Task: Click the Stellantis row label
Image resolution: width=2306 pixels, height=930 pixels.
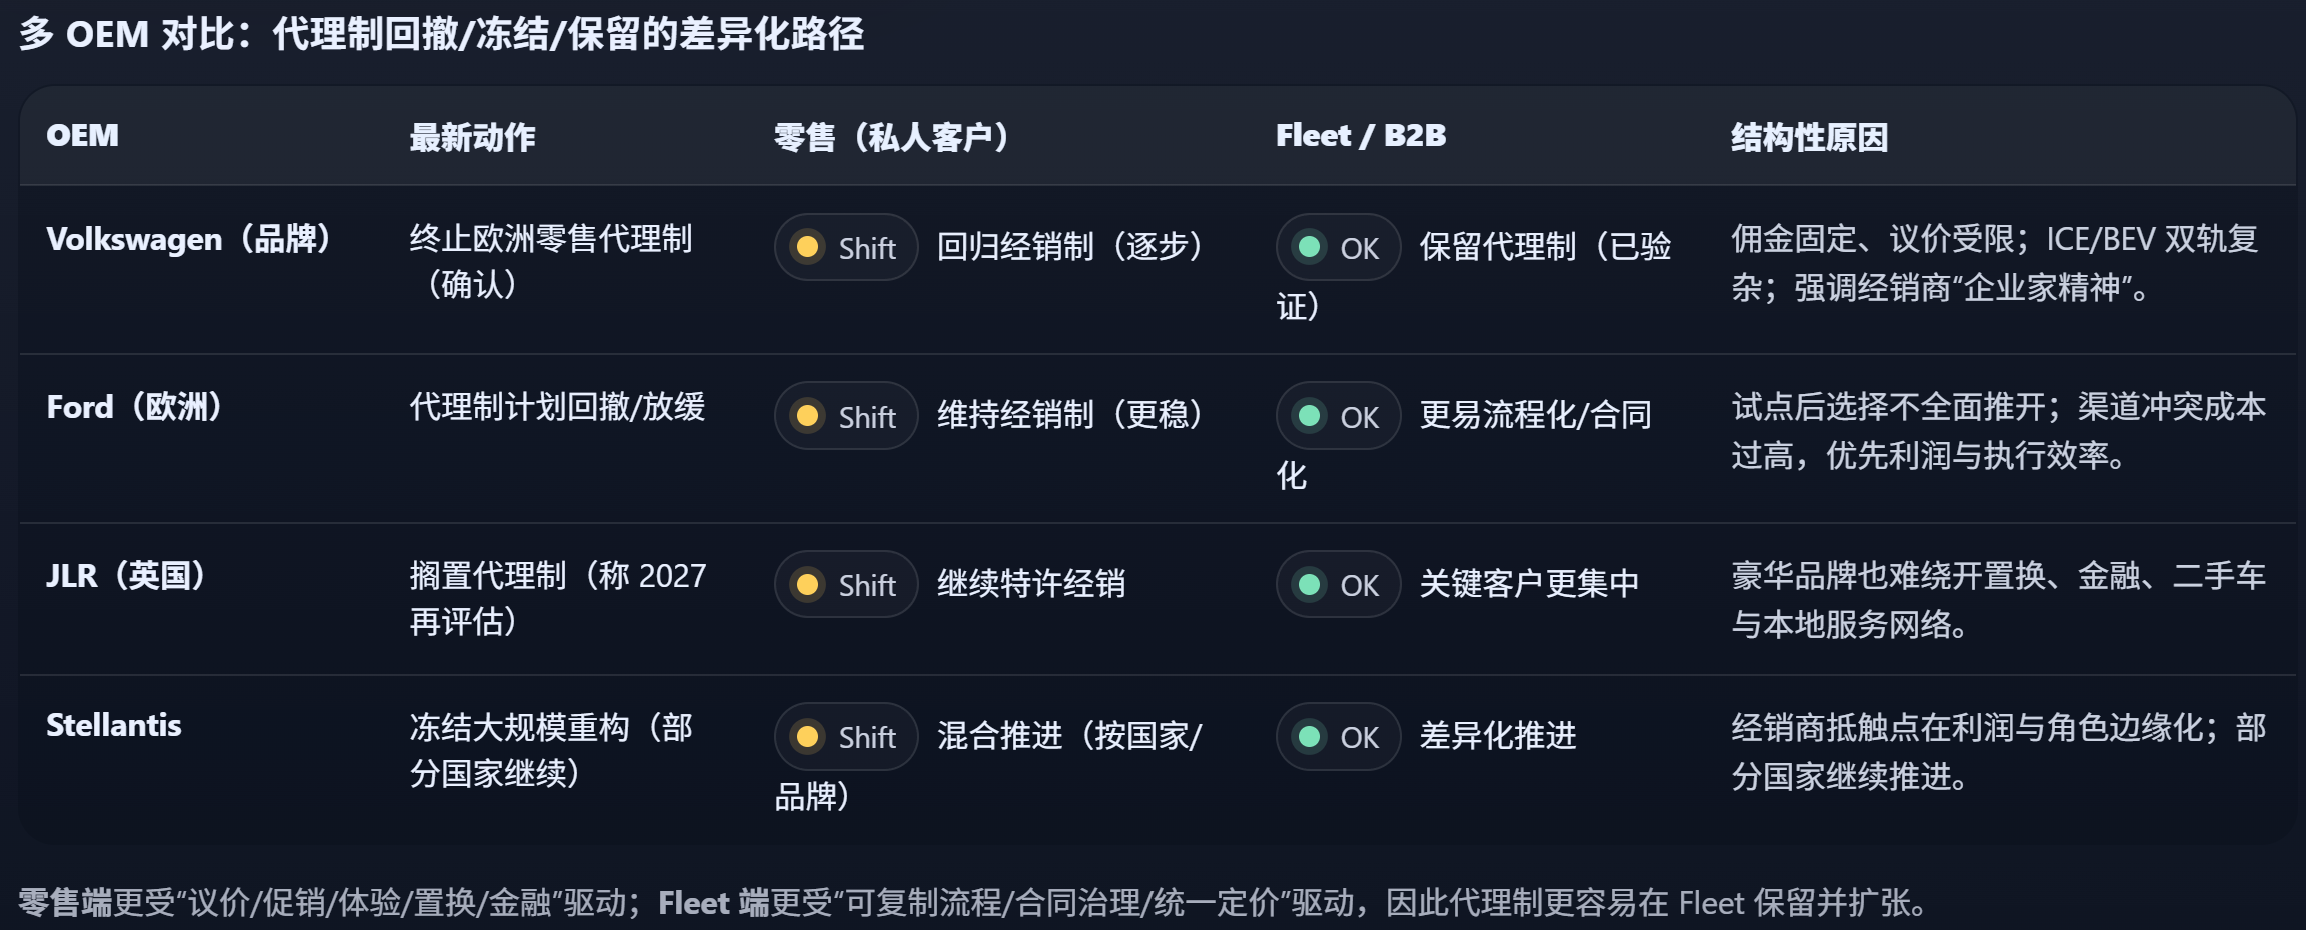Action: tap(114, 725)
